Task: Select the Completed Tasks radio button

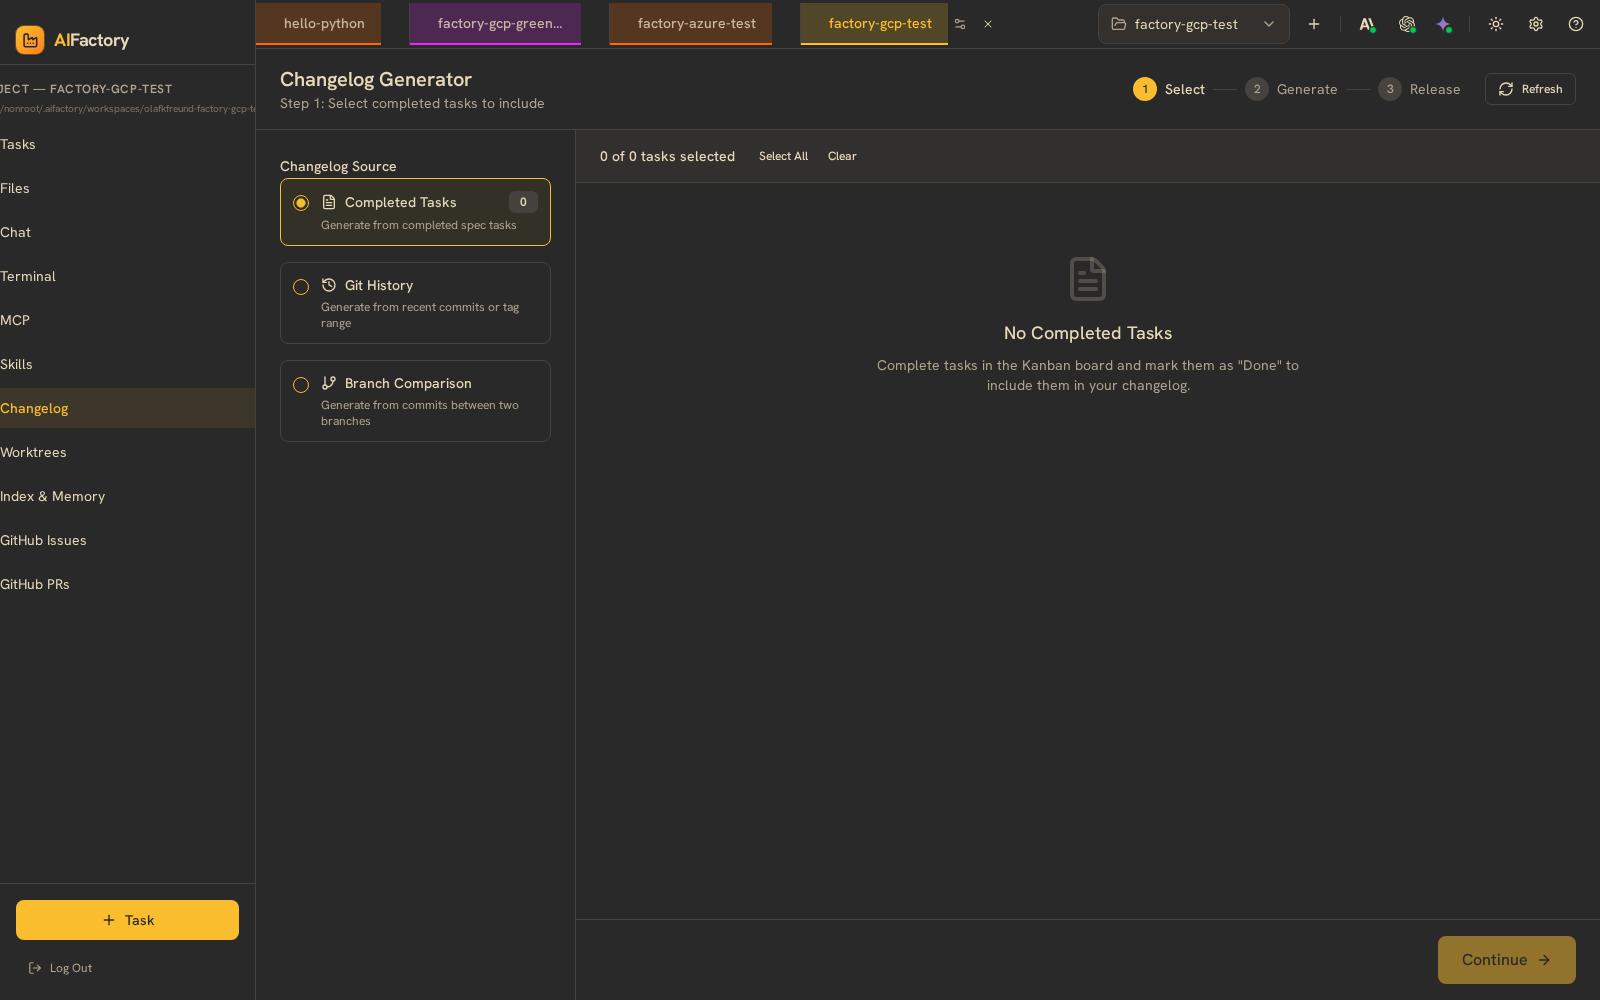Action: 301,203
